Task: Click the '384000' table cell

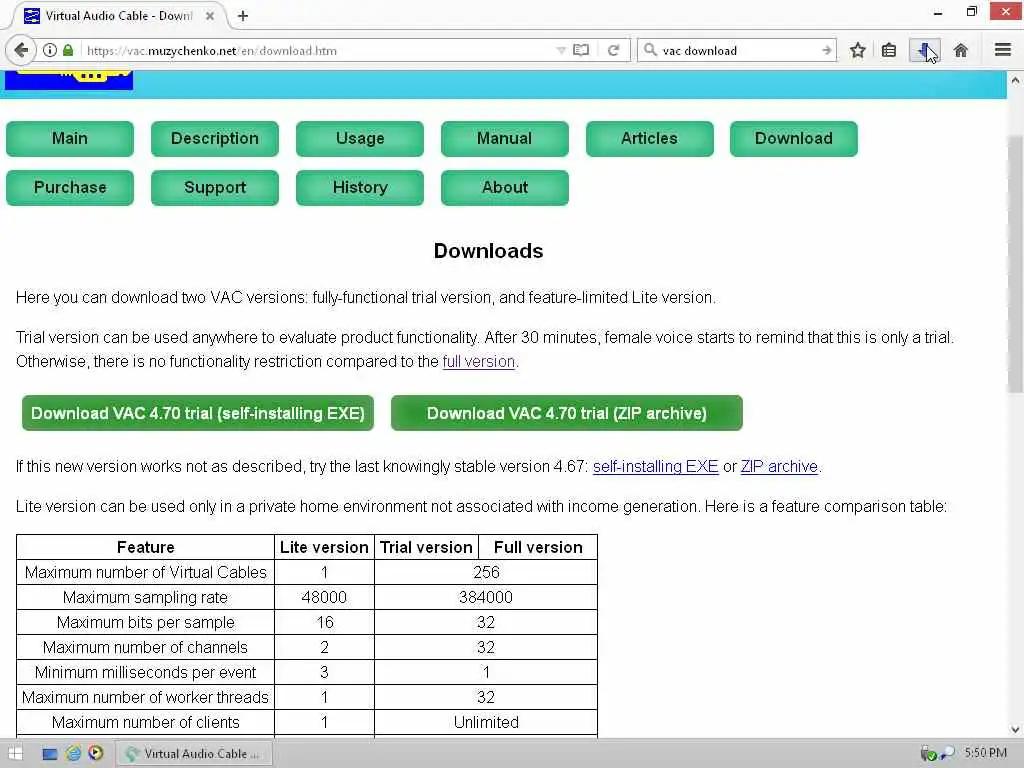Action: (486, 597)
